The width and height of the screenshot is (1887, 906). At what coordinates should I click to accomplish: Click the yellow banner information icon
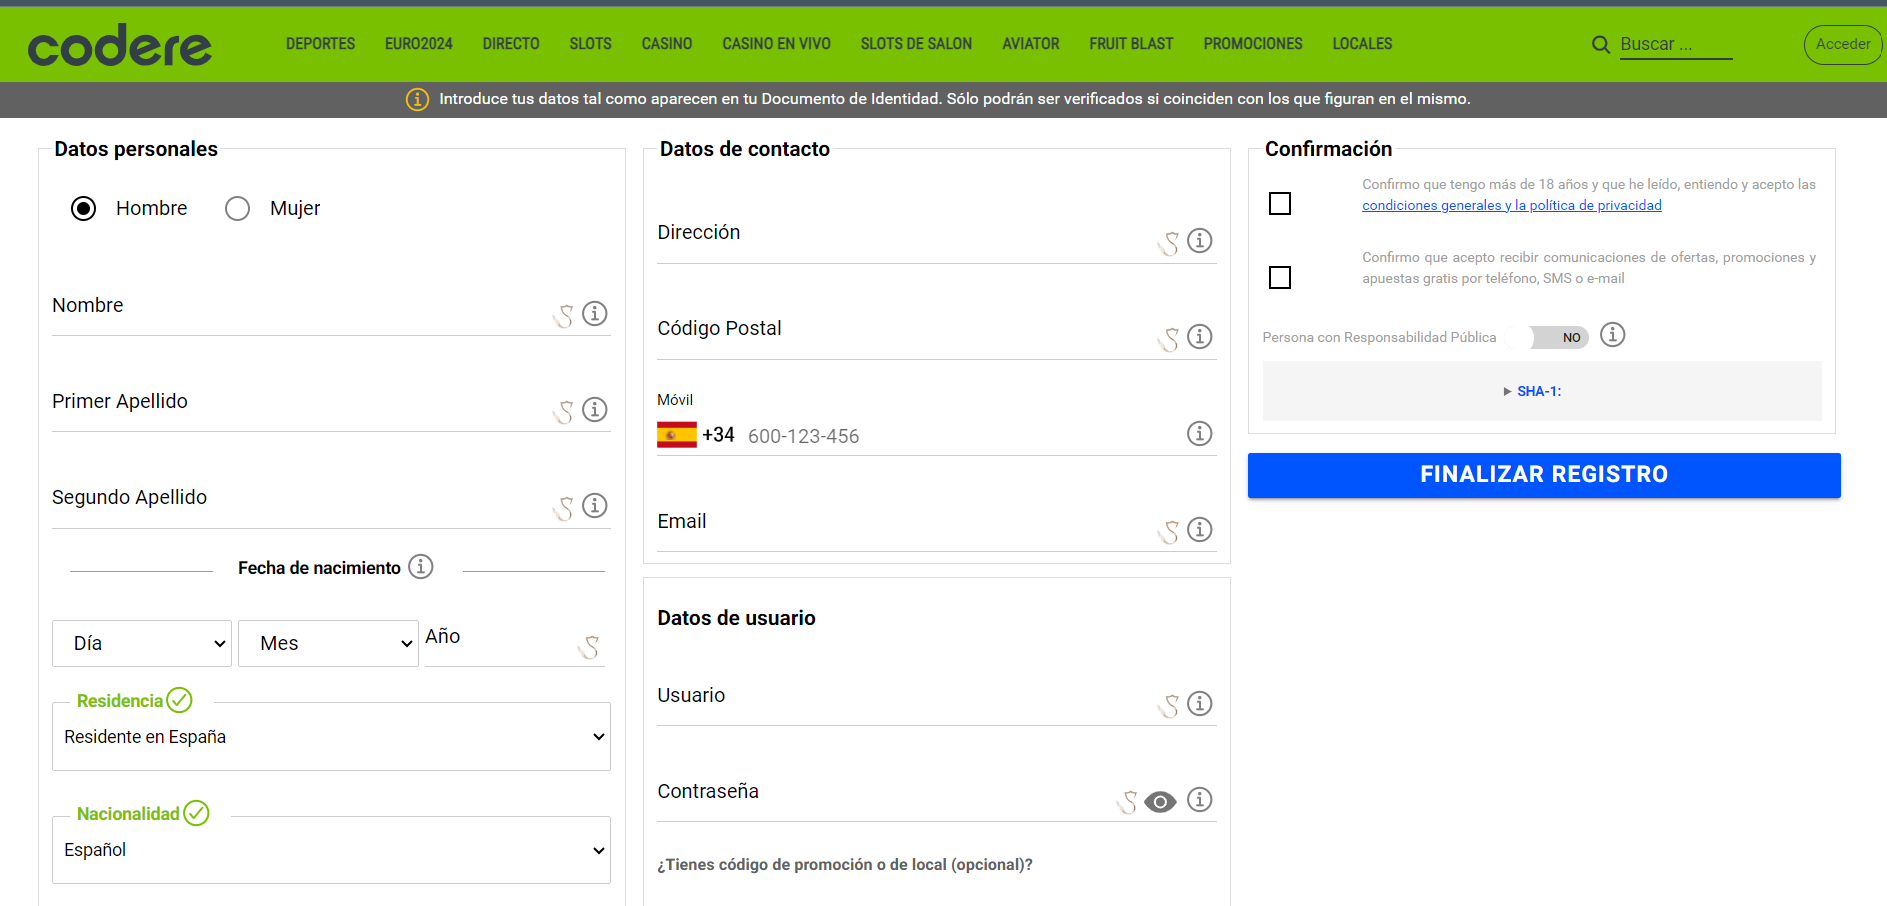click(417, 99)
